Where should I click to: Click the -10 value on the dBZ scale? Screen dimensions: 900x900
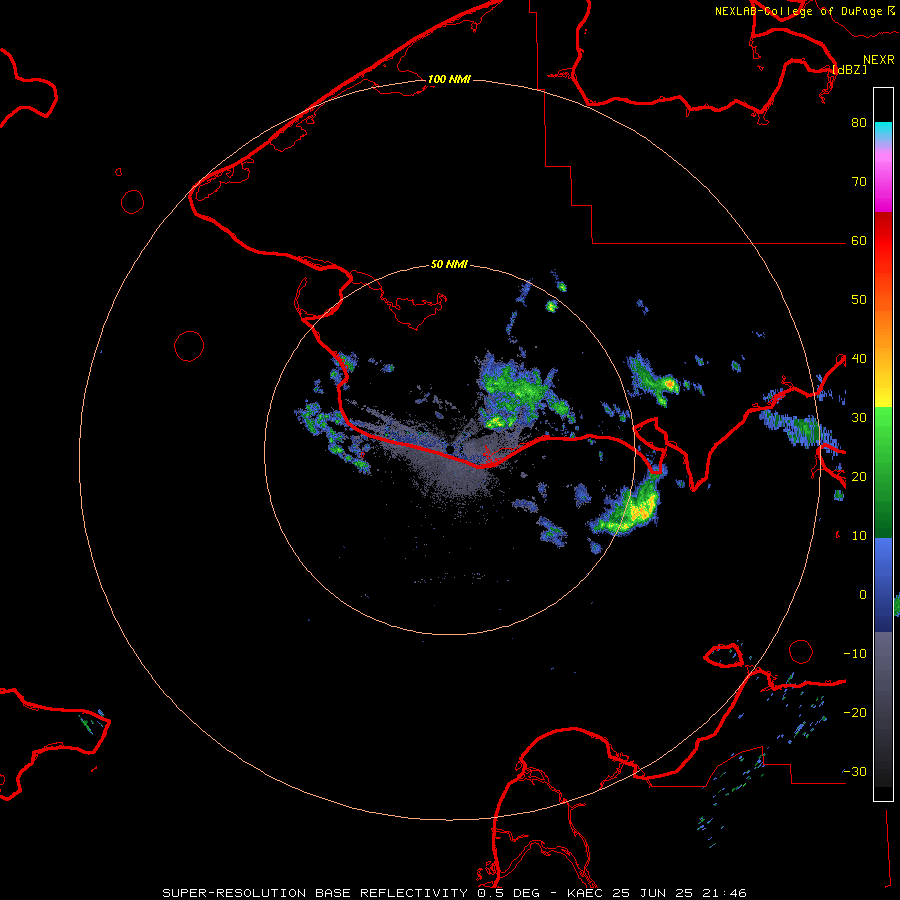tap(855, 654)
